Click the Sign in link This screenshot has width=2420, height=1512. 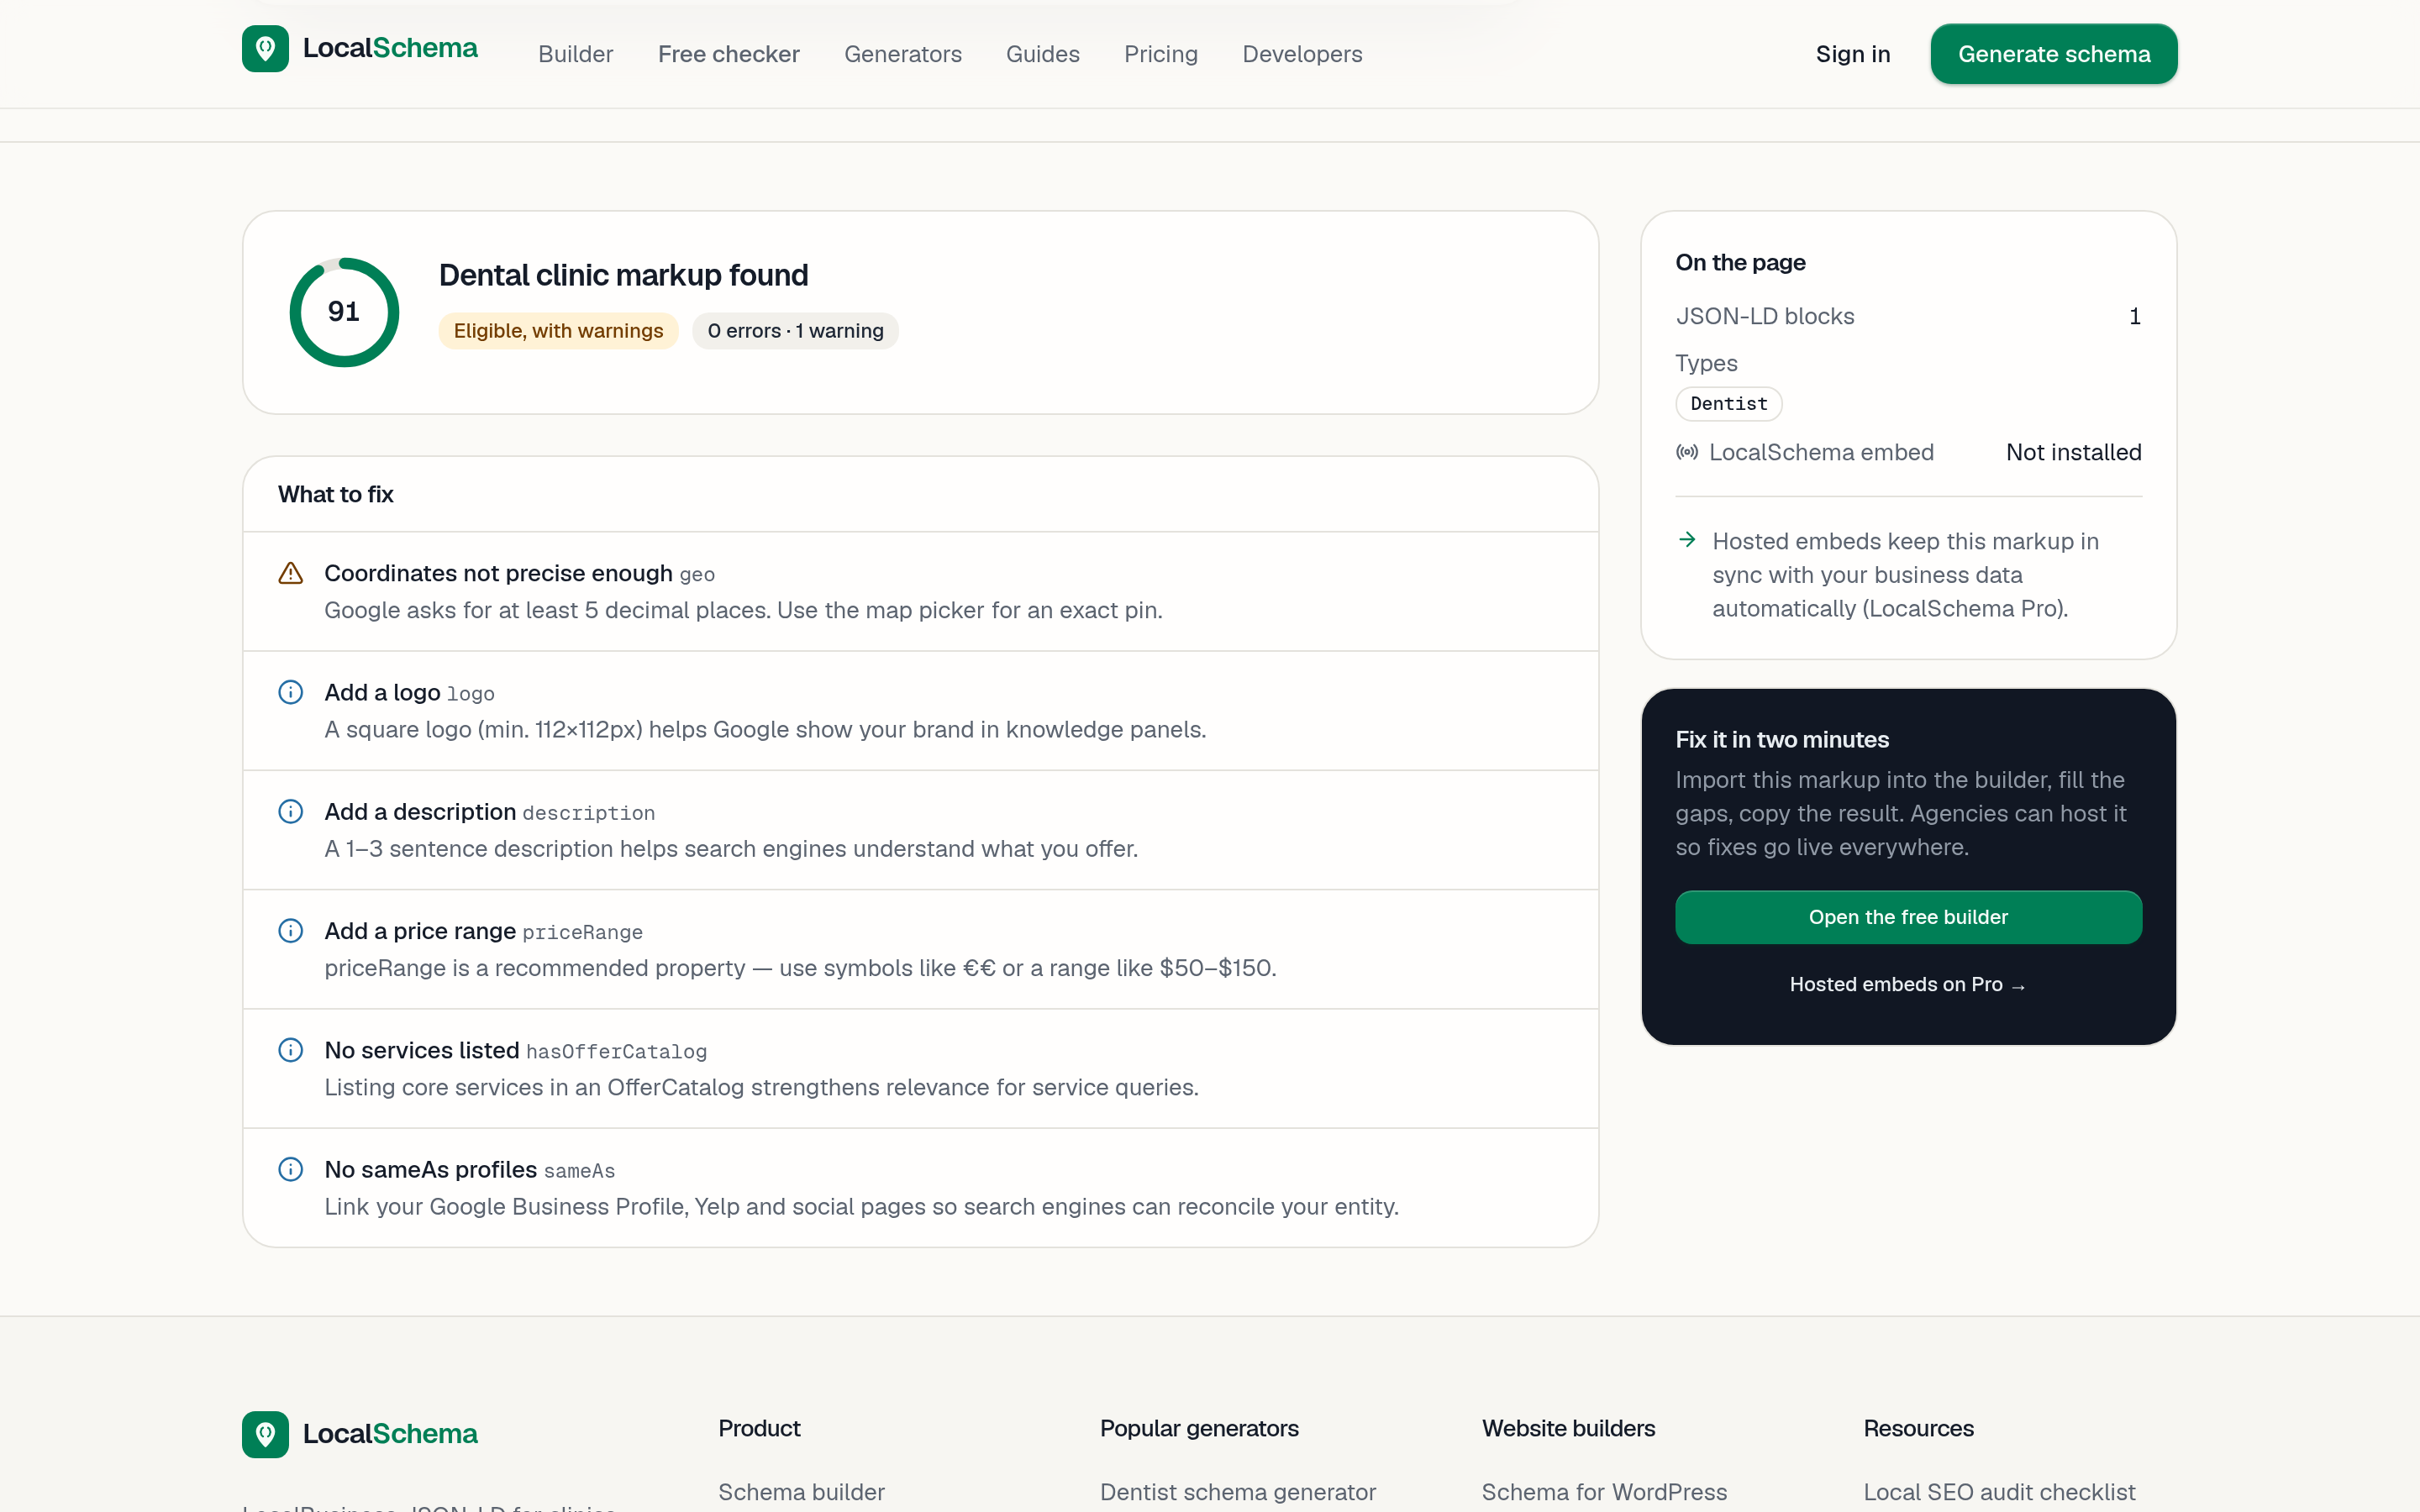point(1852,54)
